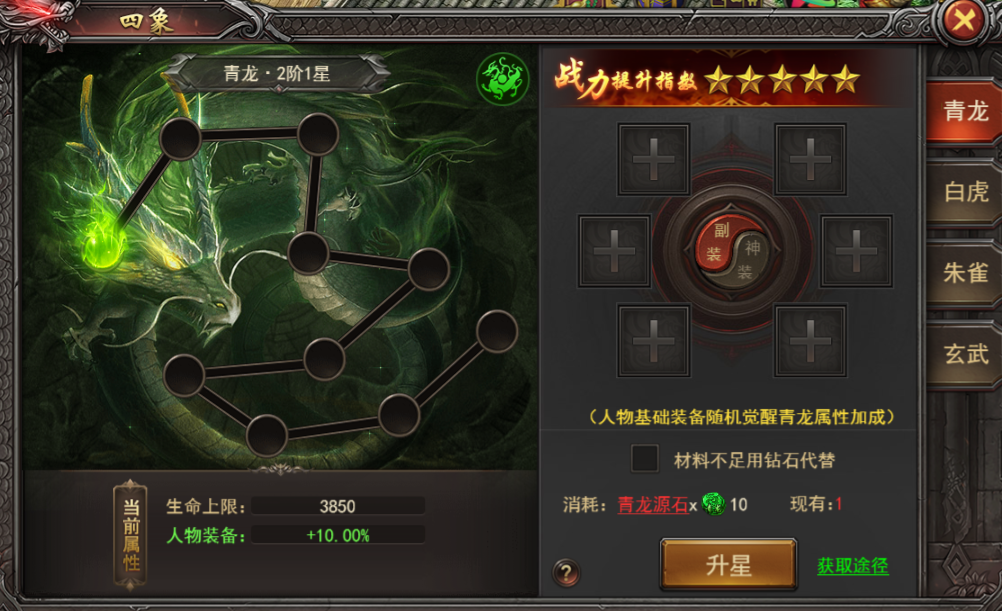Viewport: 1002px width, 611px height.
Task: Add equipment in bottom-right plus slot
Action: coord(810,341)
